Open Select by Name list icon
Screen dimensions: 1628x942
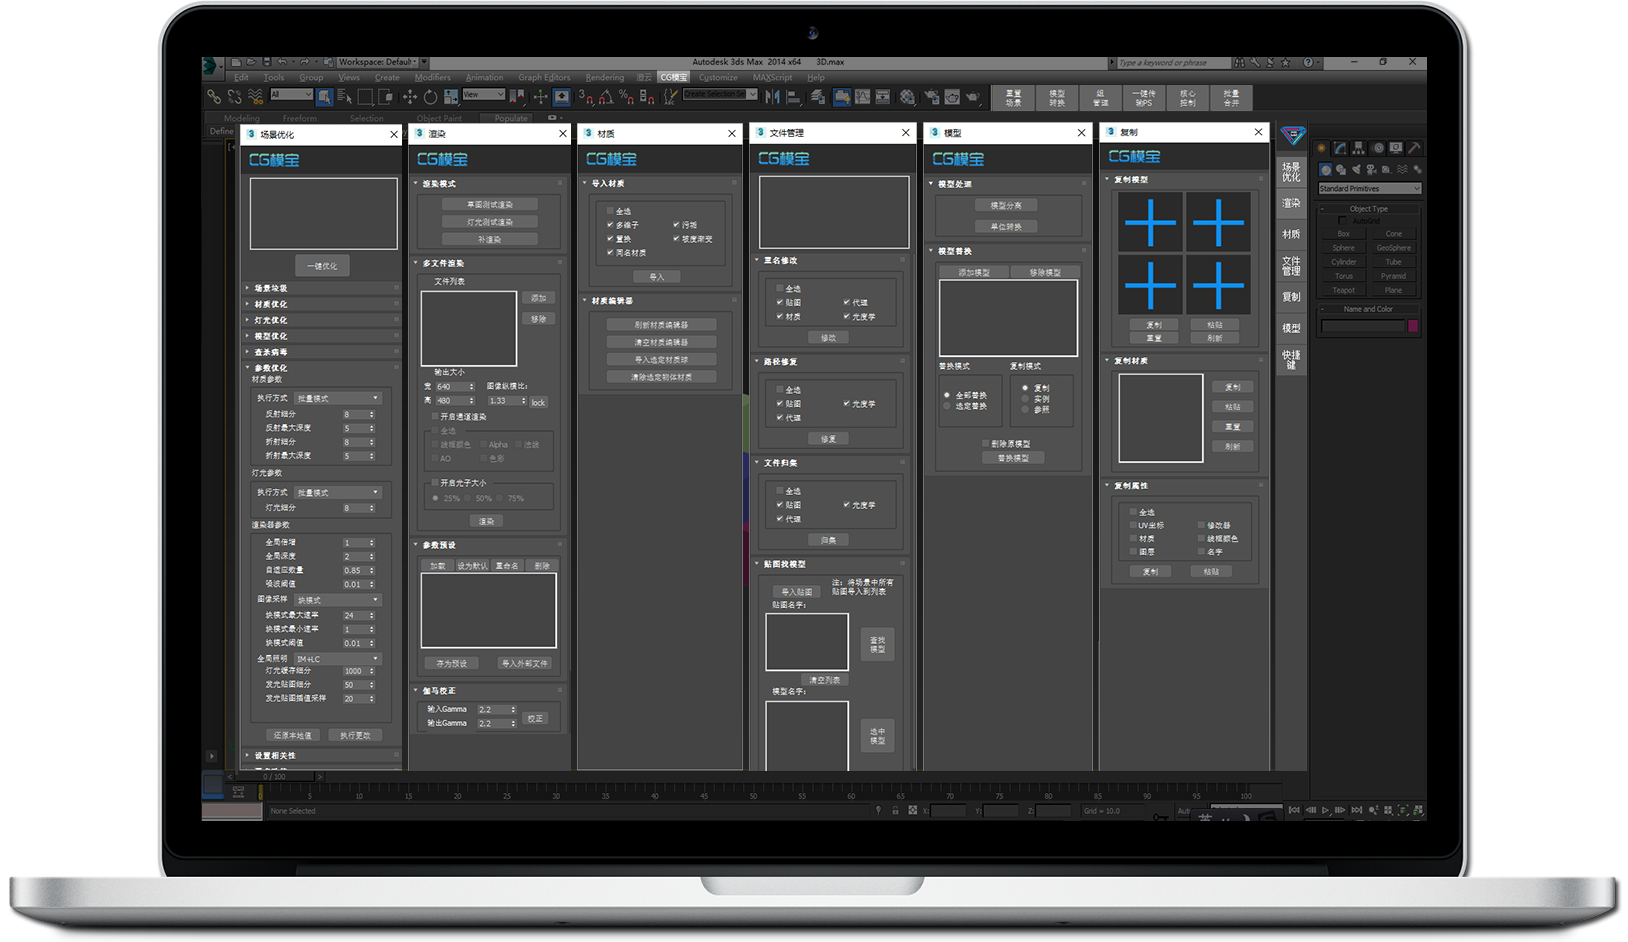(345, 97)
